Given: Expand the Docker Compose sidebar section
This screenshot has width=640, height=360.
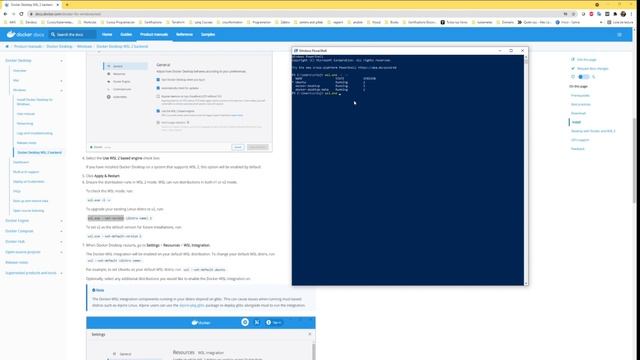Looking at the screenshot, I should point(62,231).
